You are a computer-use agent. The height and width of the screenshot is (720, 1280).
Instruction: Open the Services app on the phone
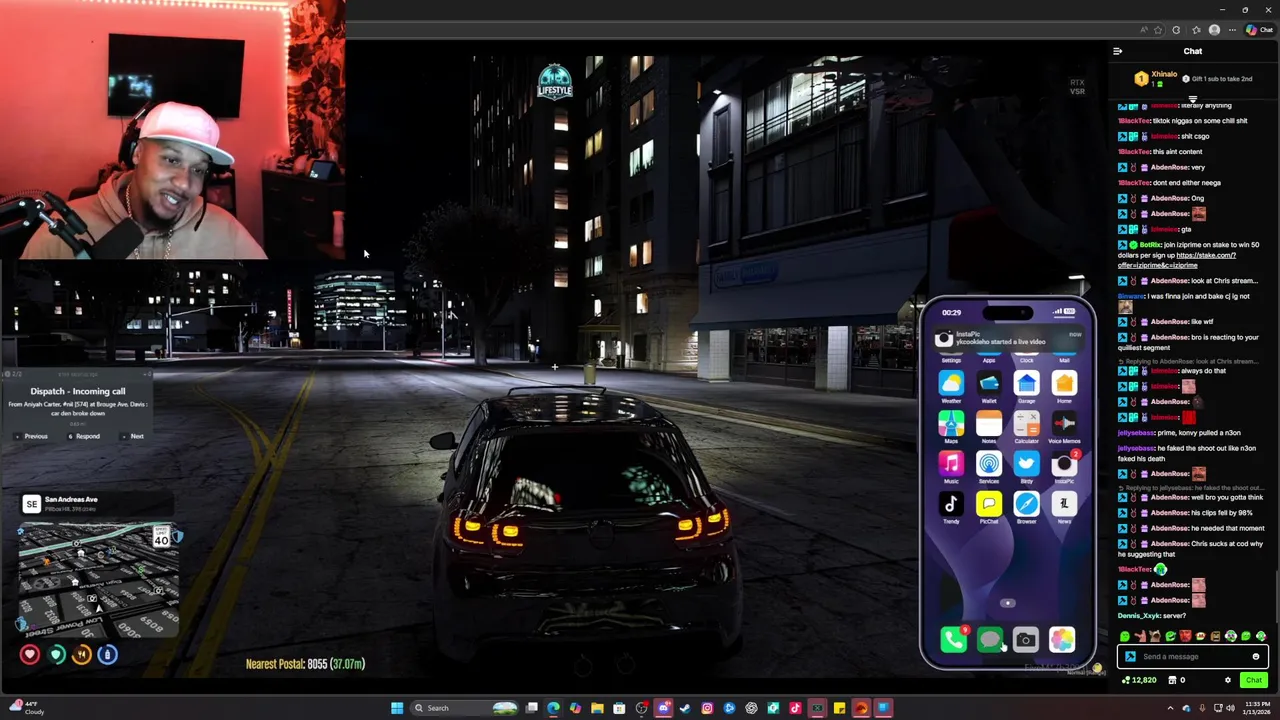(x=989, y=464)
